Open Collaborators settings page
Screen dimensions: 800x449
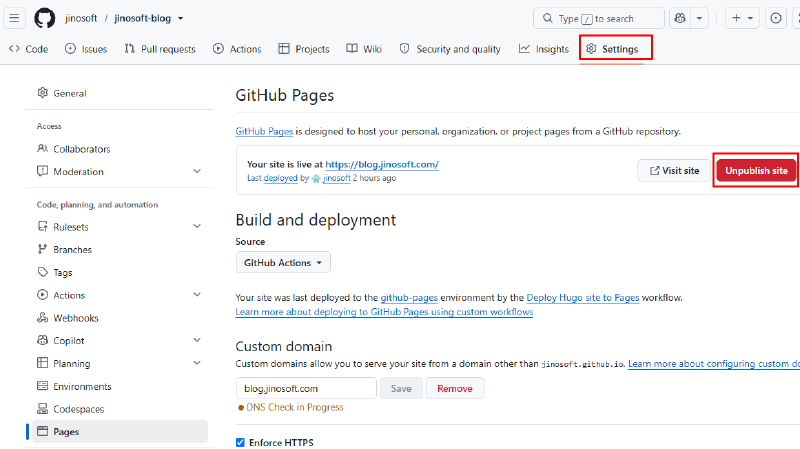[x=120, y=149]
